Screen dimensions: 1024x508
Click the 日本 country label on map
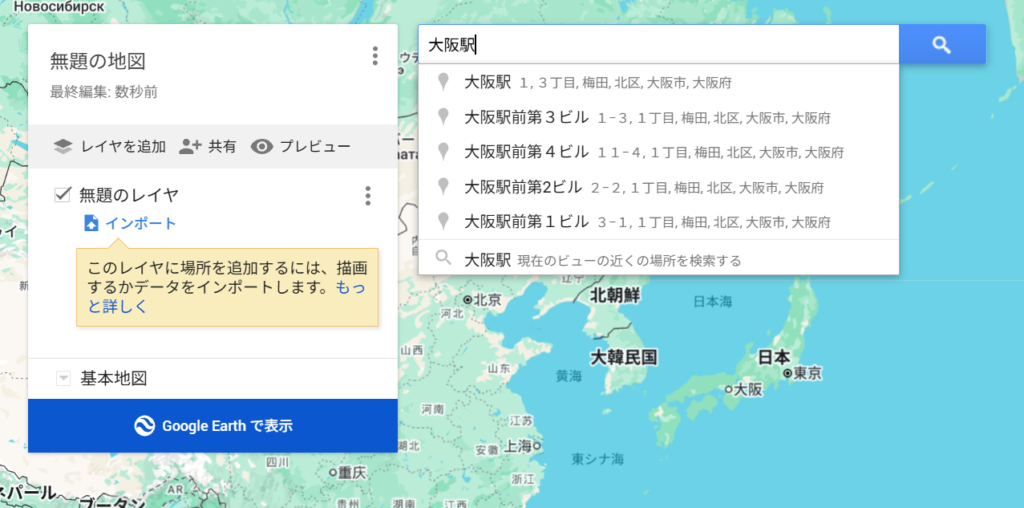(x=775, y=357)
